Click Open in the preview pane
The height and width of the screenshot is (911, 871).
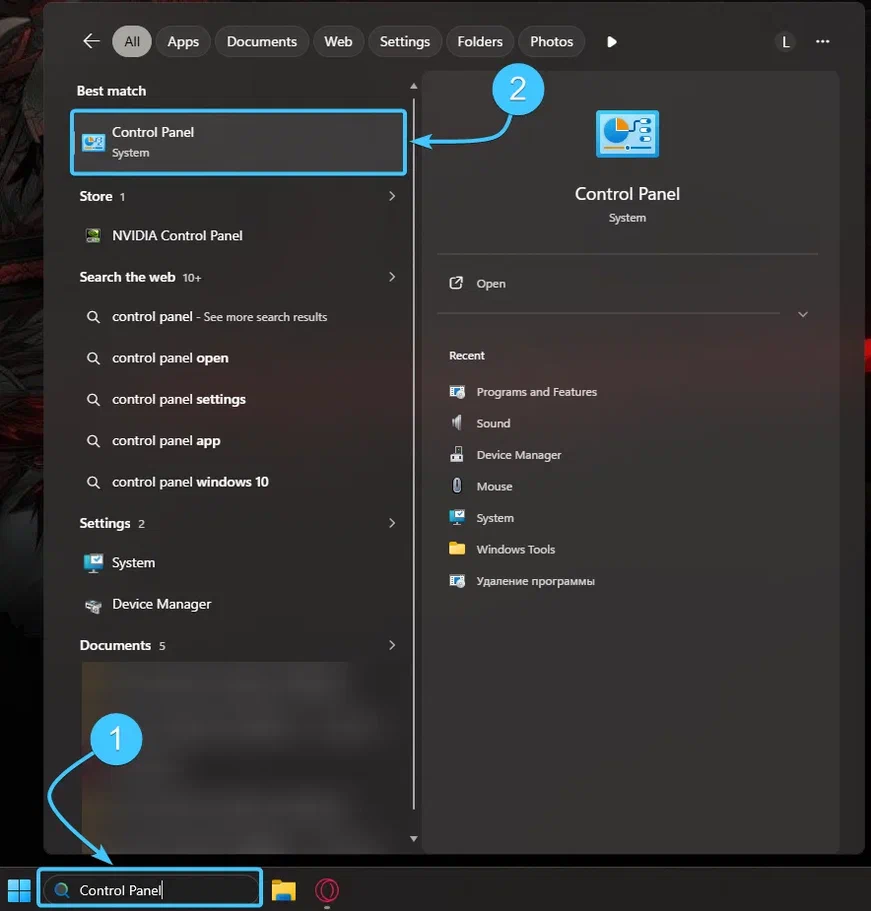[491, 284]
